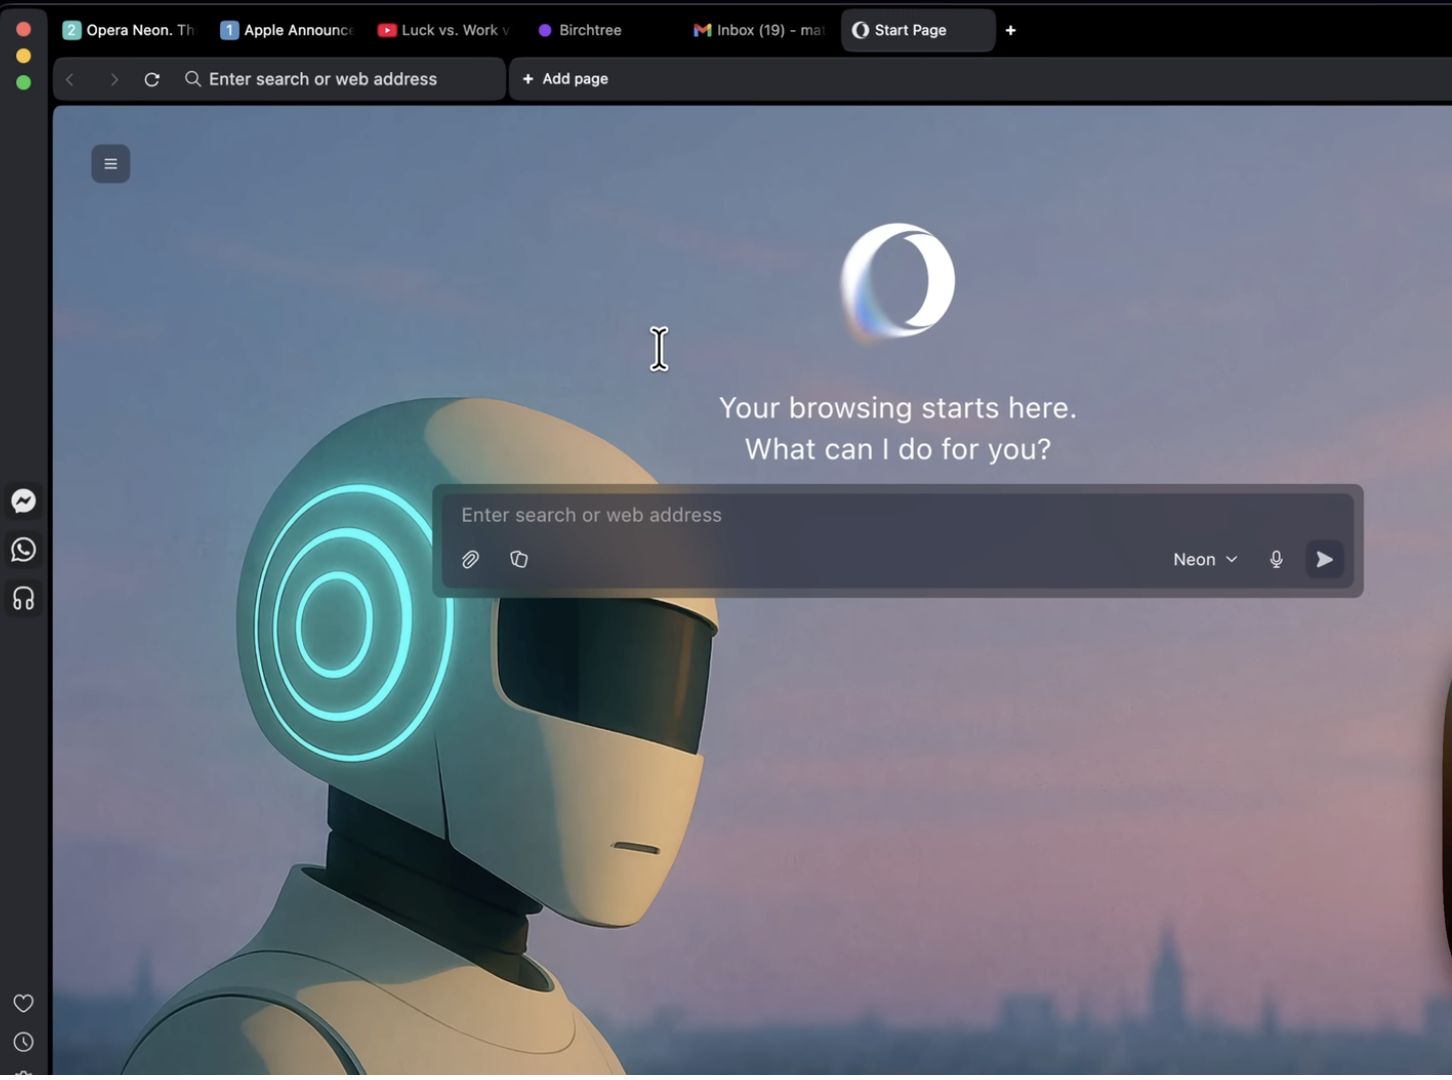Click the paperclip attach icon
Screen dimensions: 1452x1080
[x=470, y=560]
